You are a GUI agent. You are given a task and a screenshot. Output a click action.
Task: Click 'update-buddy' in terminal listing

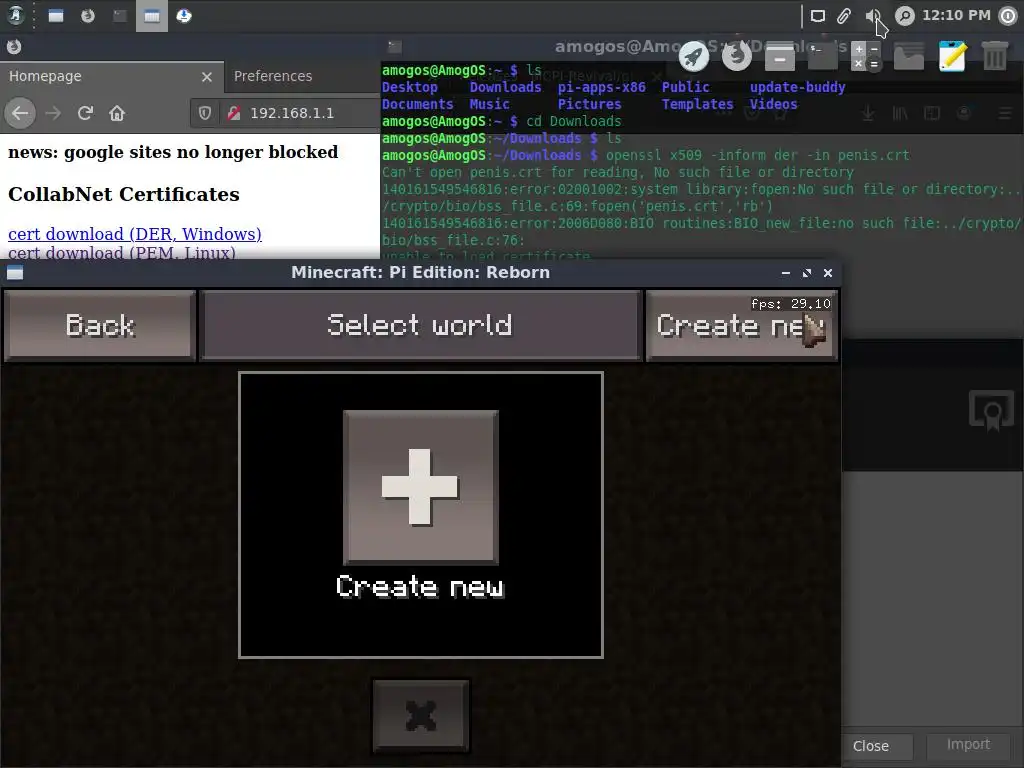(797, 88)
